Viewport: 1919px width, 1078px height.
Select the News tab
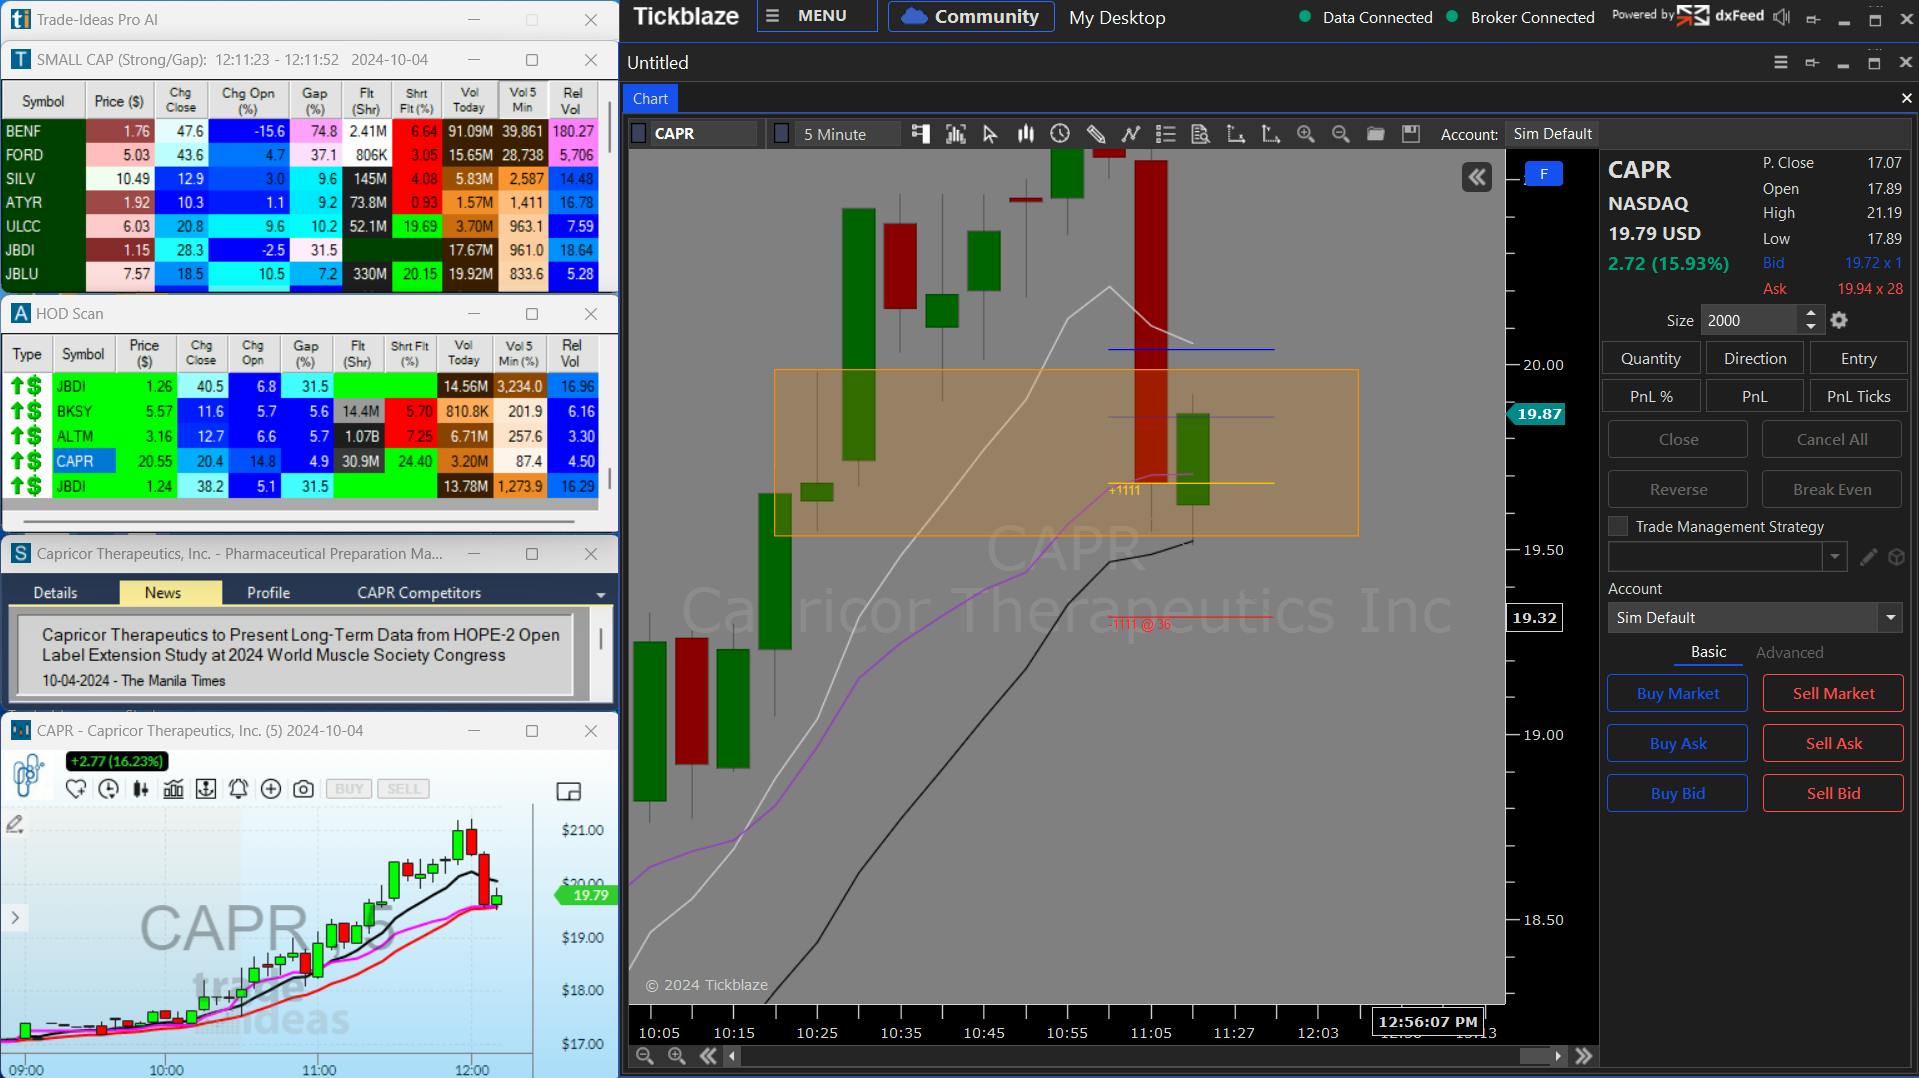(x=163, y=593)
